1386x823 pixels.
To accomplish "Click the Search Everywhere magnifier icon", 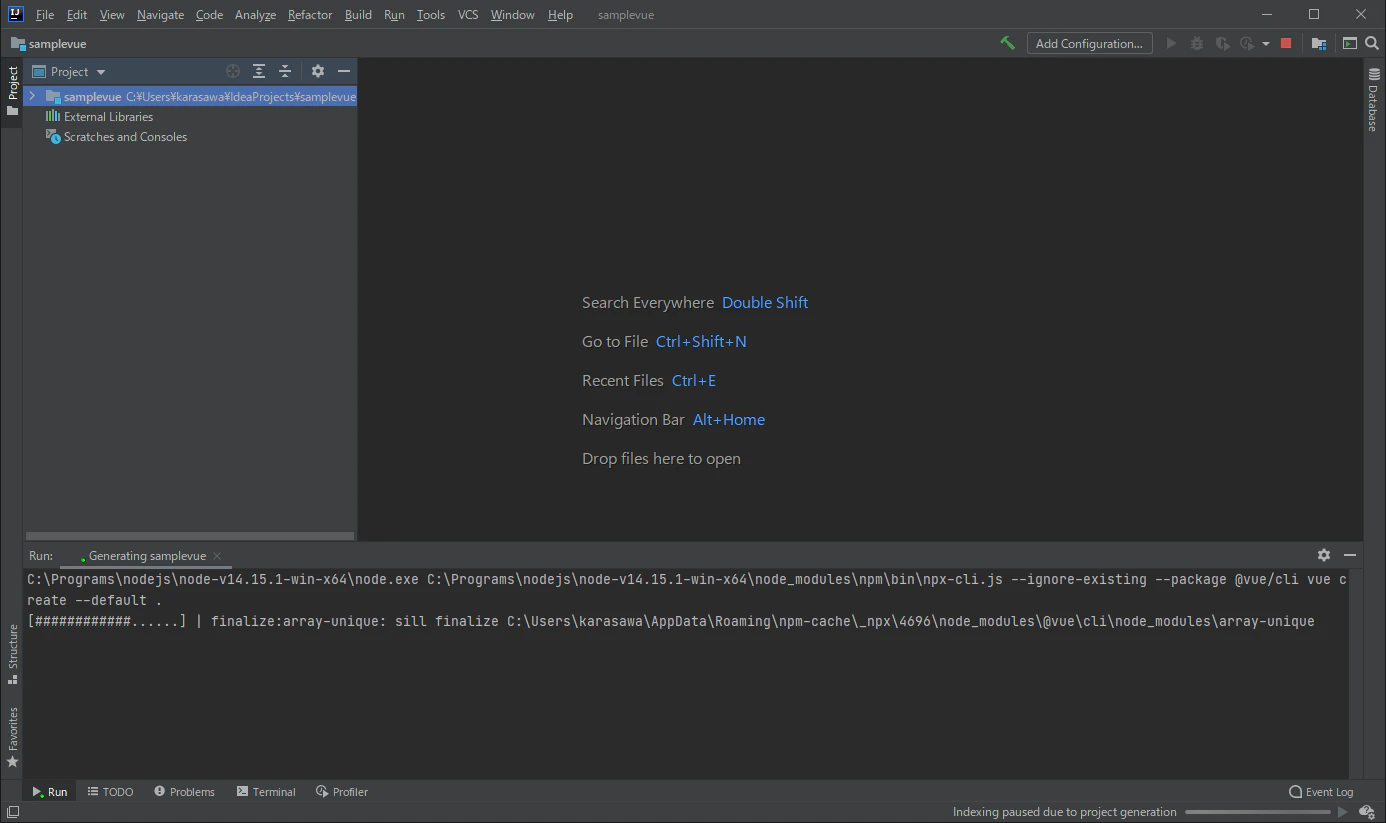I will (1372, 43).
